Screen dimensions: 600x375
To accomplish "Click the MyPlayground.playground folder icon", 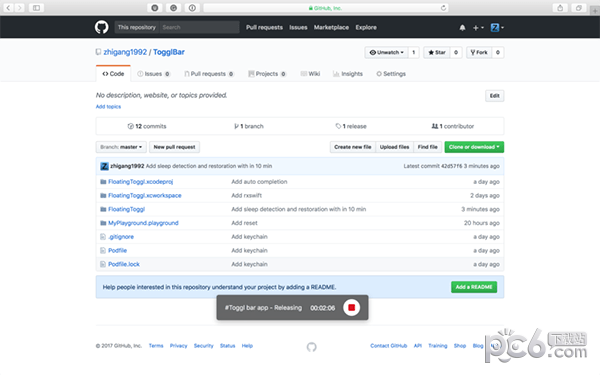I will coord(103,223).
